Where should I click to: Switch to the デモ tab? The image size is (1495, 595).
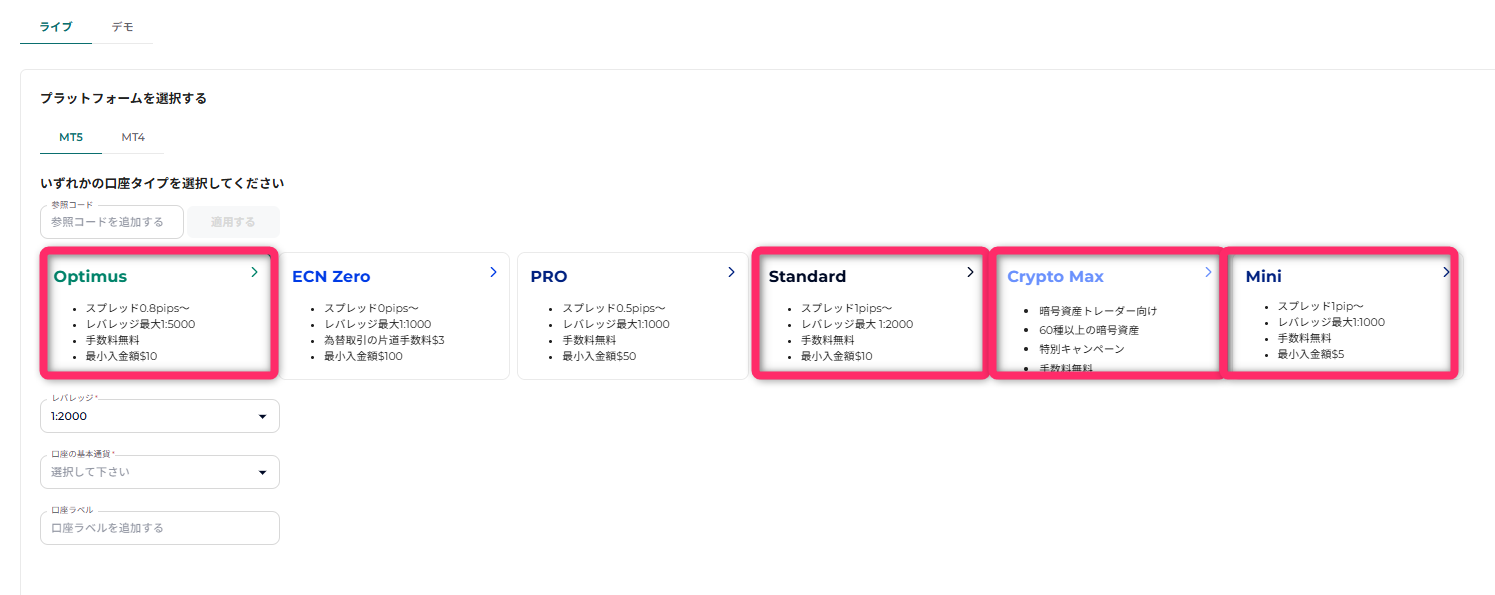click(x=122, y=27)
